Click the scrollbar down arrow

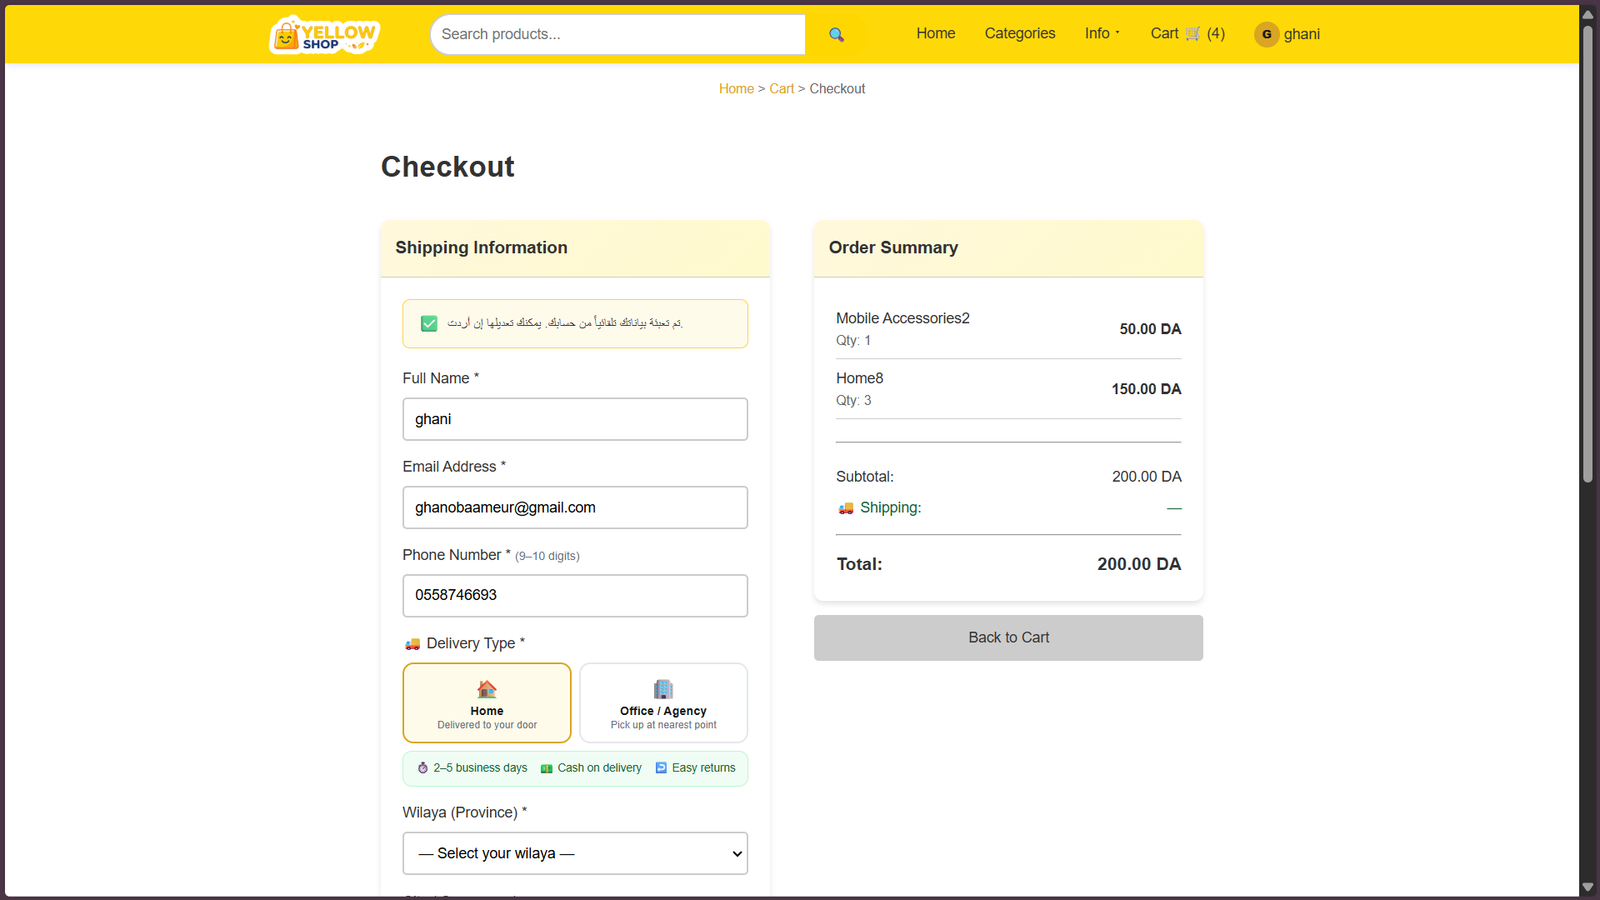1587,887
